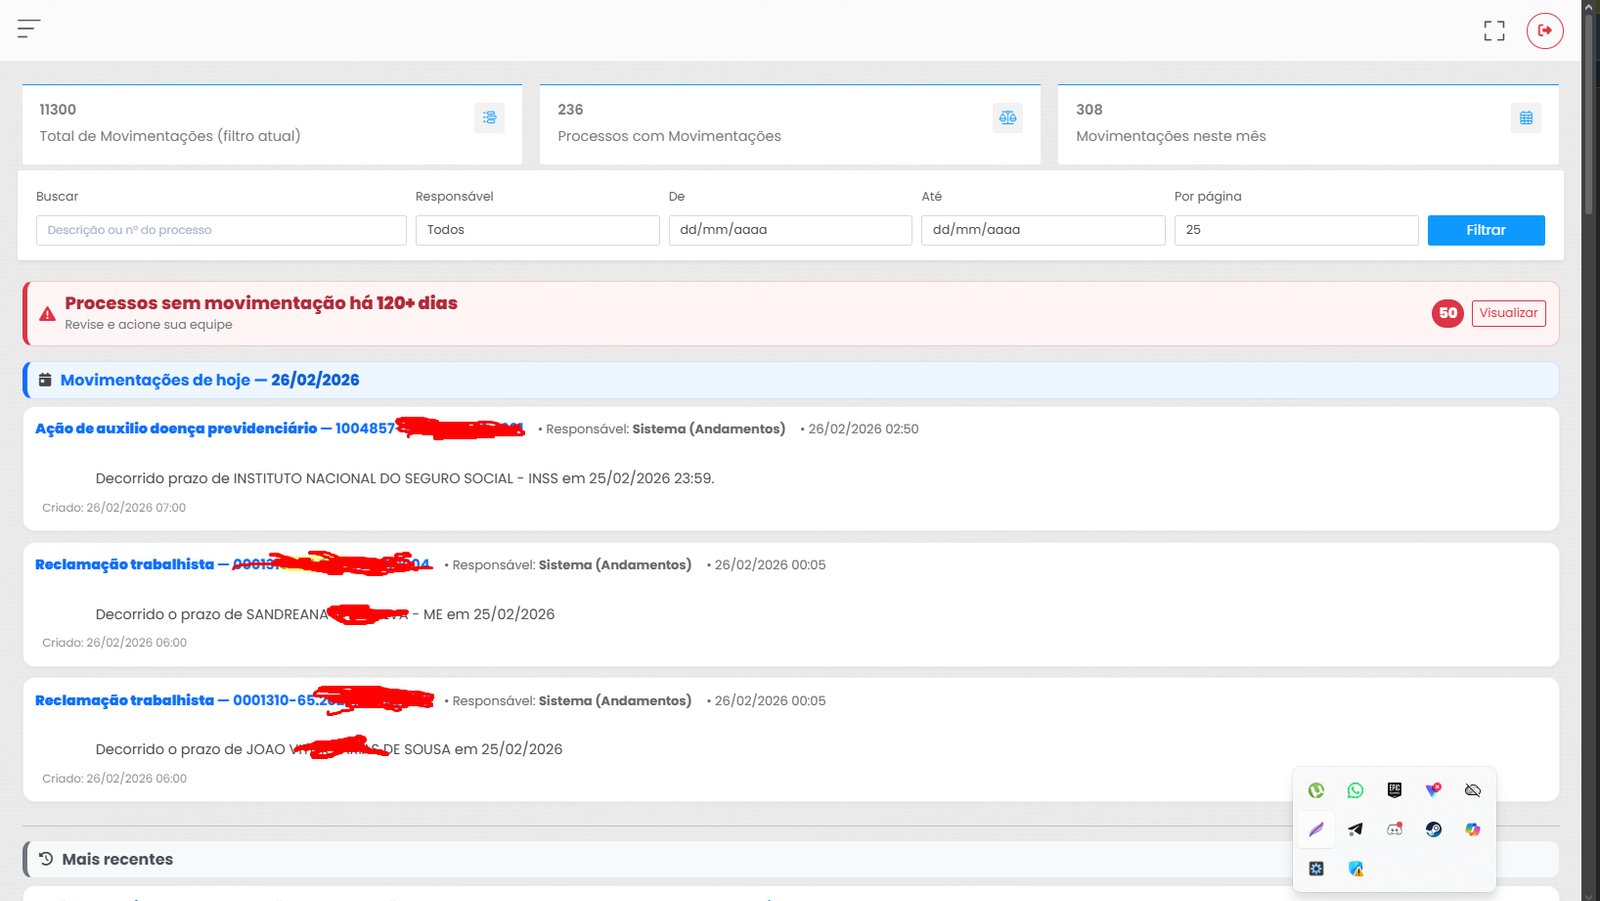
Task: Click the Filtrar button
Action: (1485, 230)
